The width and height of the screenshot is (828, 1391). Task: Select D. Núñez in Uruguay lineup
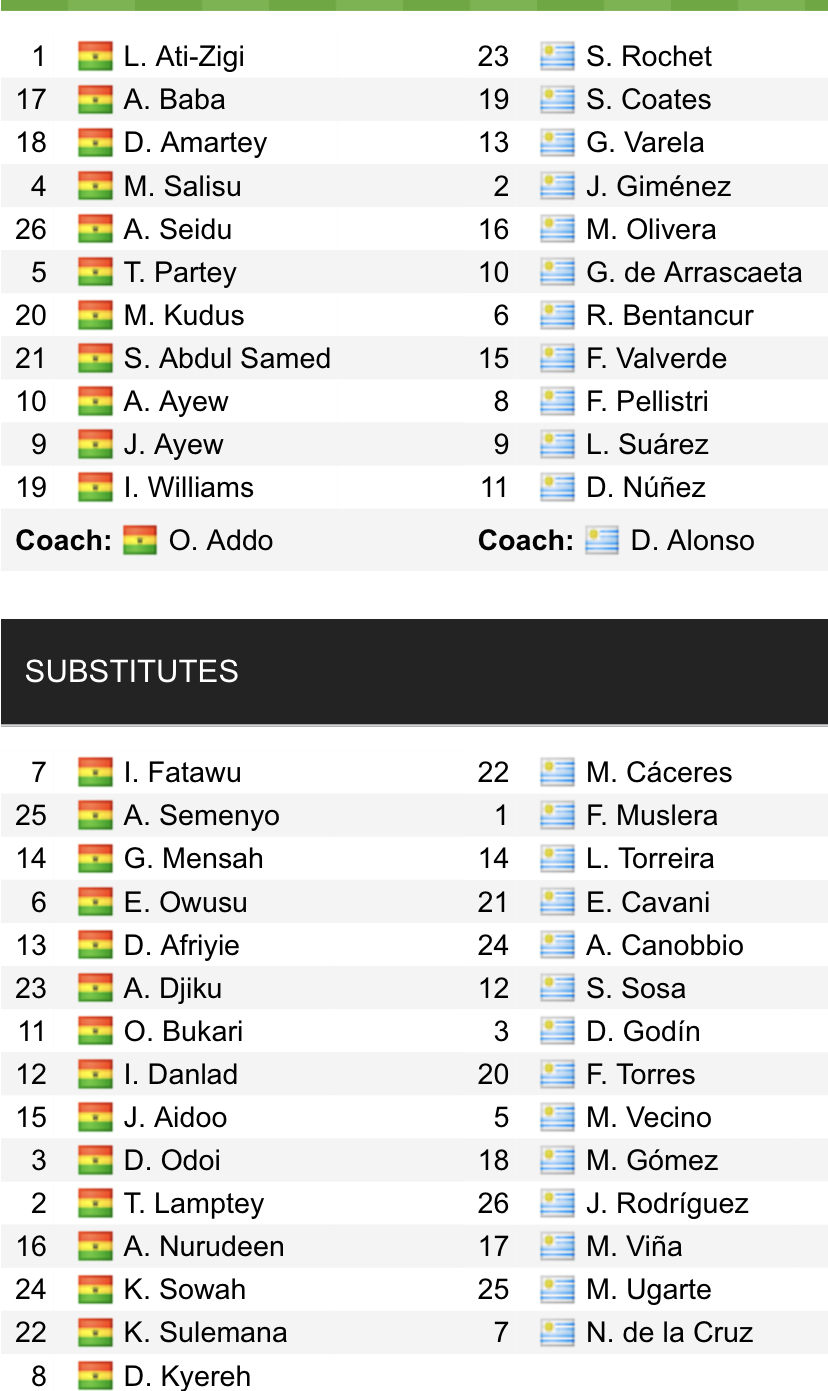pos(646,487)
